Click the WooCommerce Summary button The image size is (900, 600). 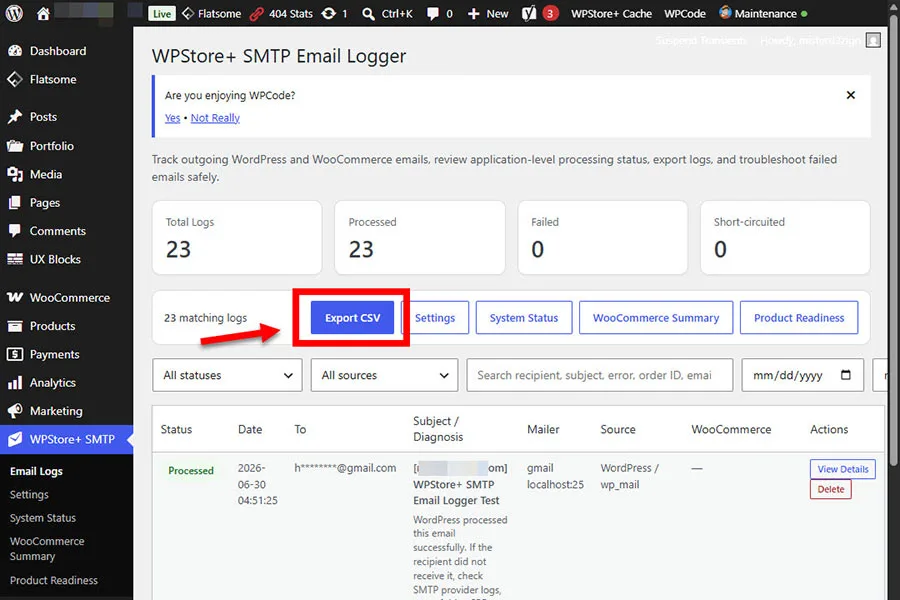coord(655,318)
